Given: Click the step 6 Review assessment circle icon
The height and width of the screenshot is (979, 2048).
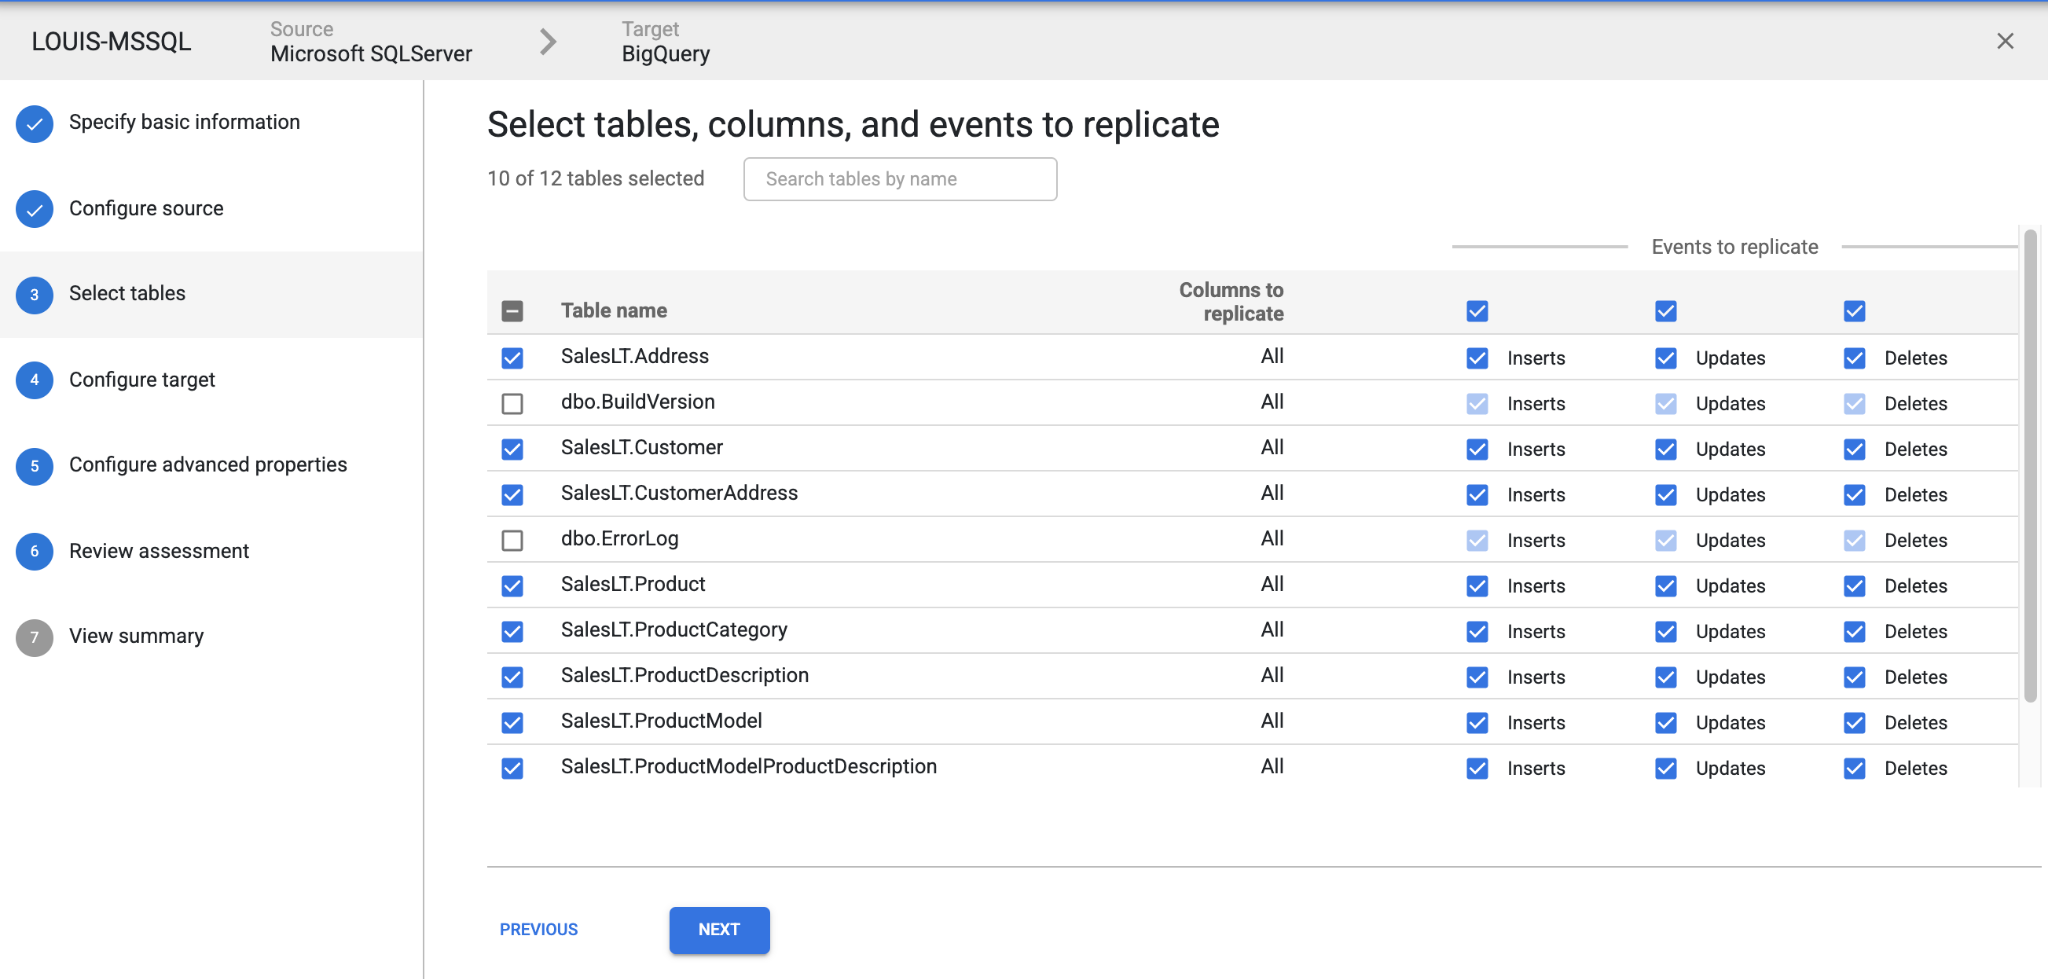Looking at the screenshot, I should click(x=35, y=551).
